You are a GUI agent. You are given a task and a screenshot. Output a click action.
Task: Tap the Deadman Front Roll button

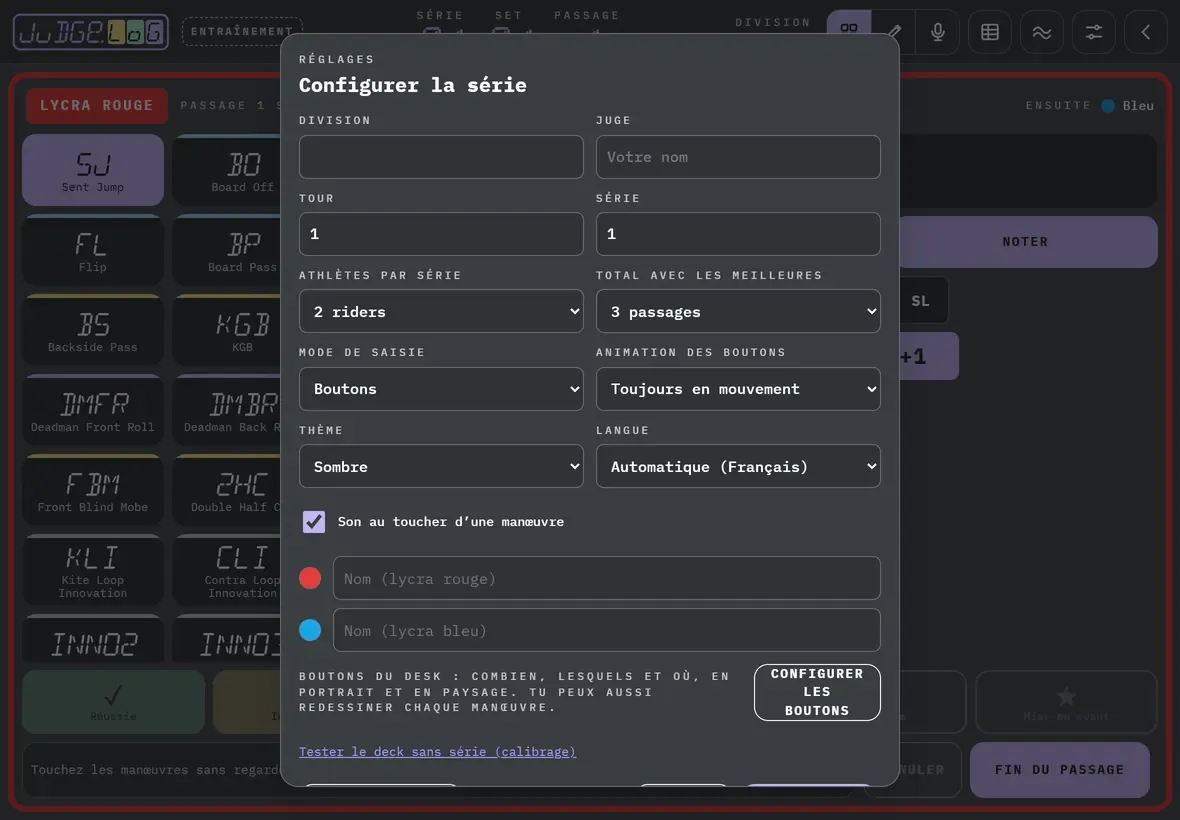point(93,411)
